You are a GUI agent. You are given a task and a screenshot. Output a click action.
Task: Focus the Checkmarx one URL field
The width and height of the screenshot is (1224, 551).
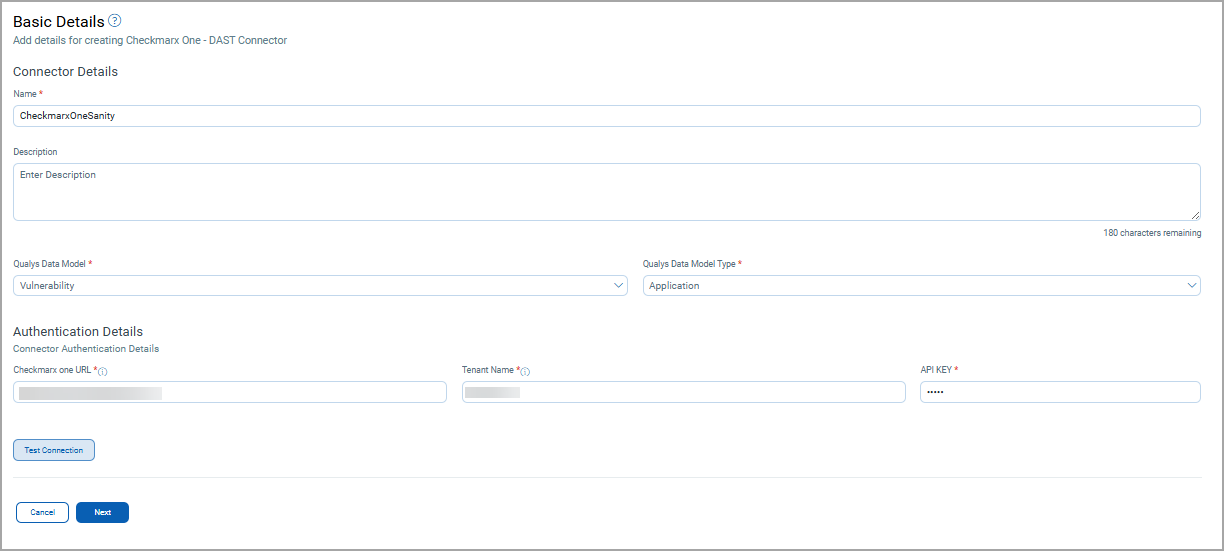(x=230, y=392)
